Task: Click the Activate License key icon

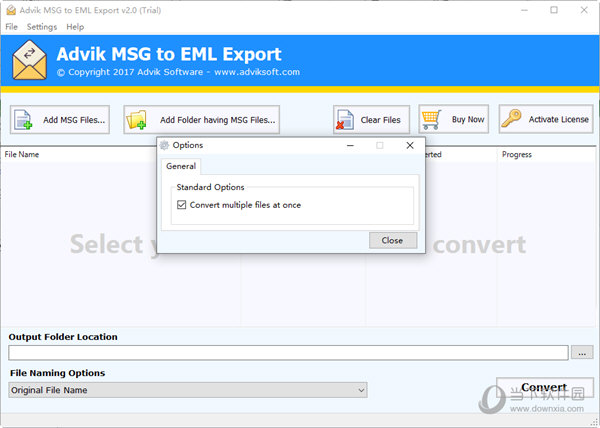Action: pyautogui.click(x=512, y=118)
